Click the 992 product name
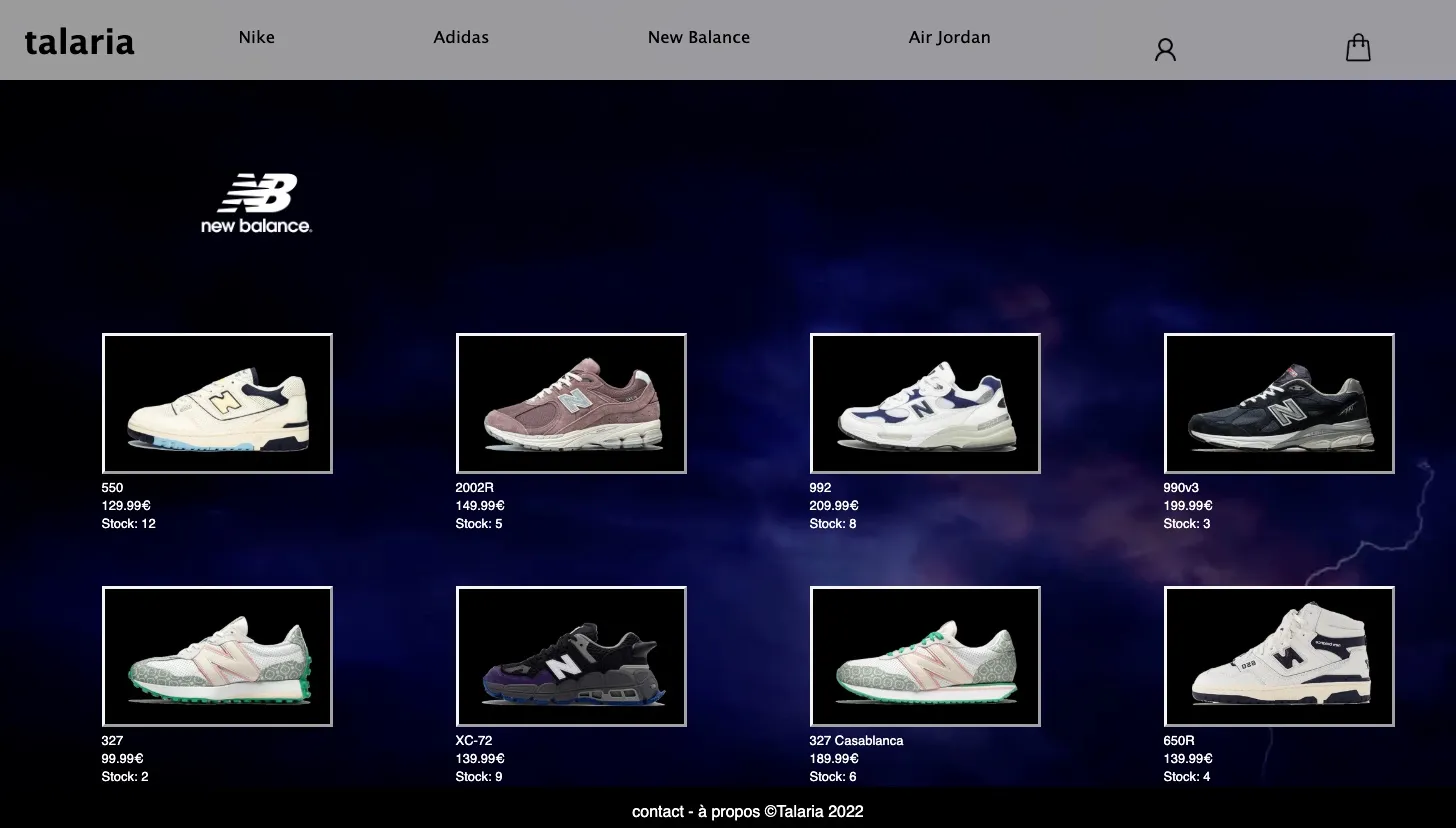1456x828 pixels. (820, 488)
